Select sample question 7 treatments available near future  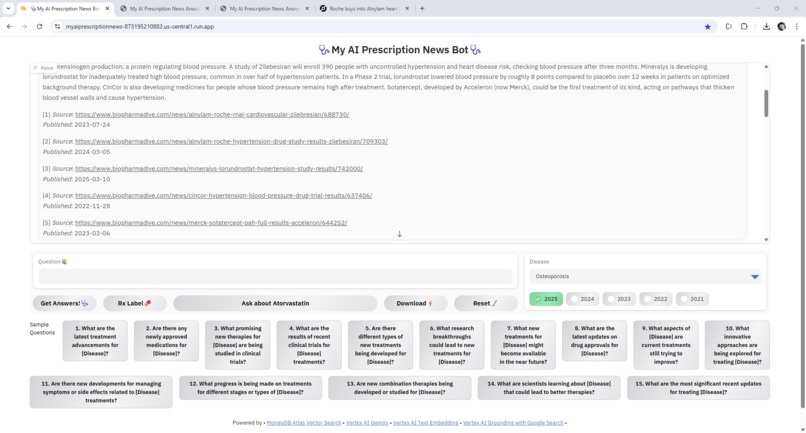(x=523, y=345)
